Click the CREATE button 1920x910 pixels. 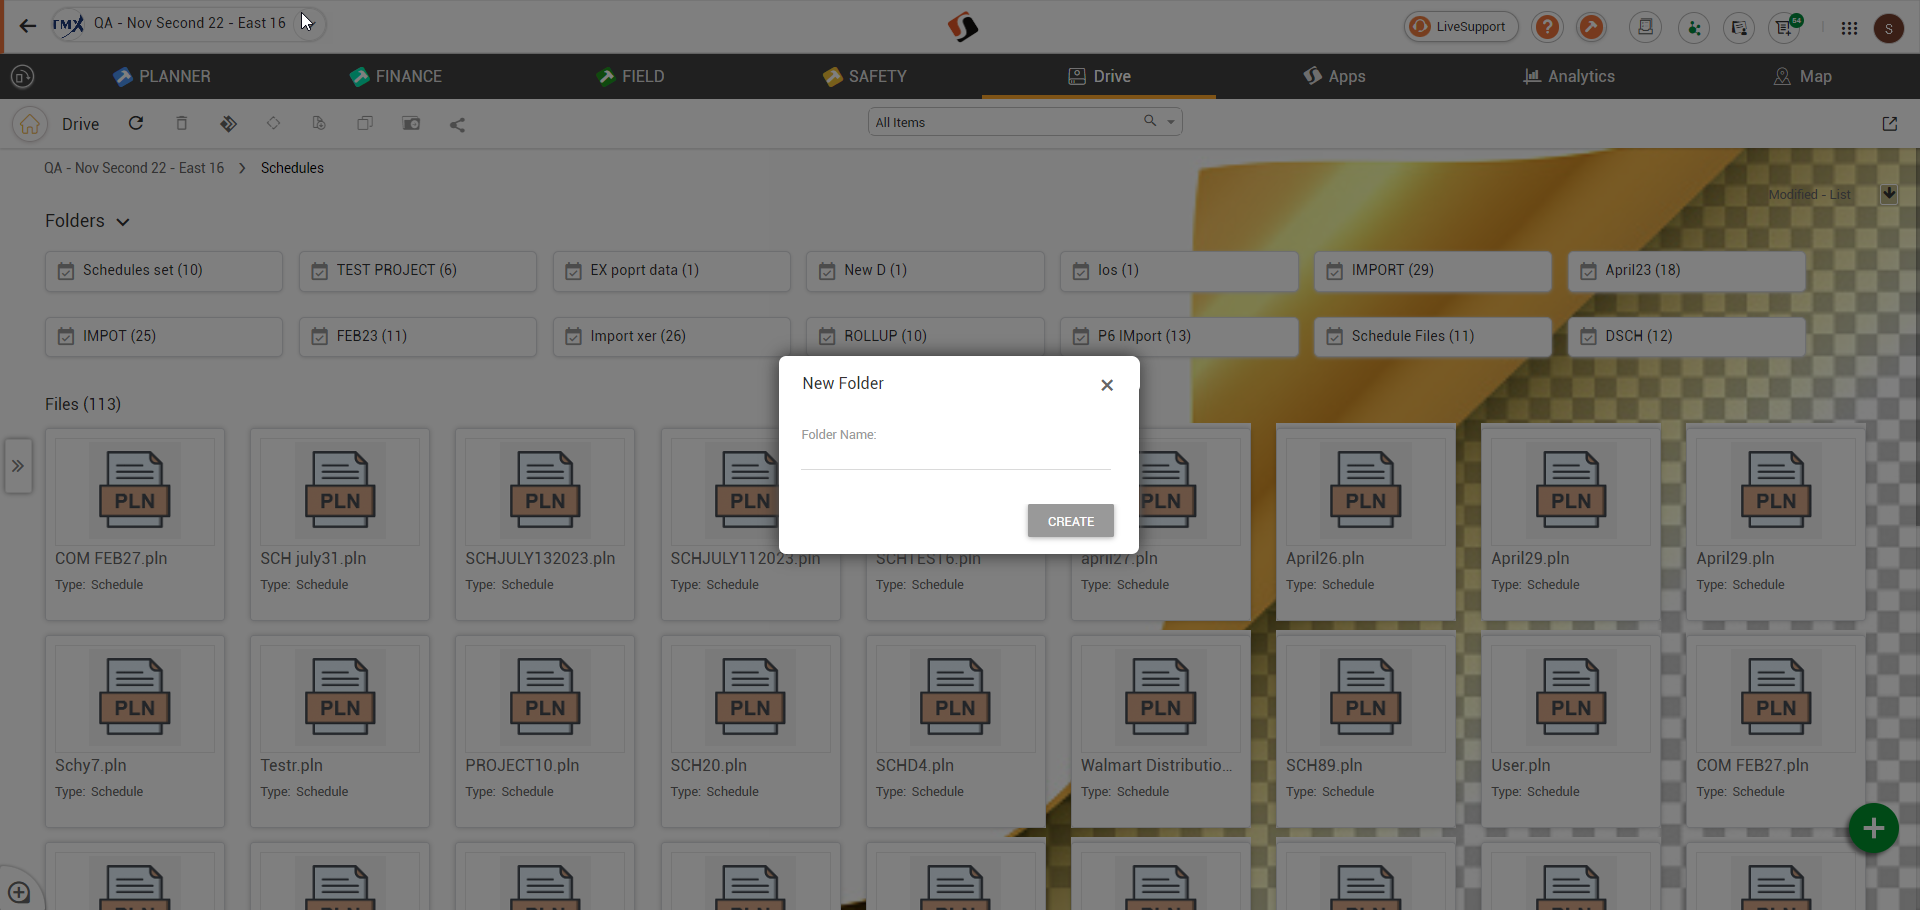pyautogui.click(x=1071, y=521)
